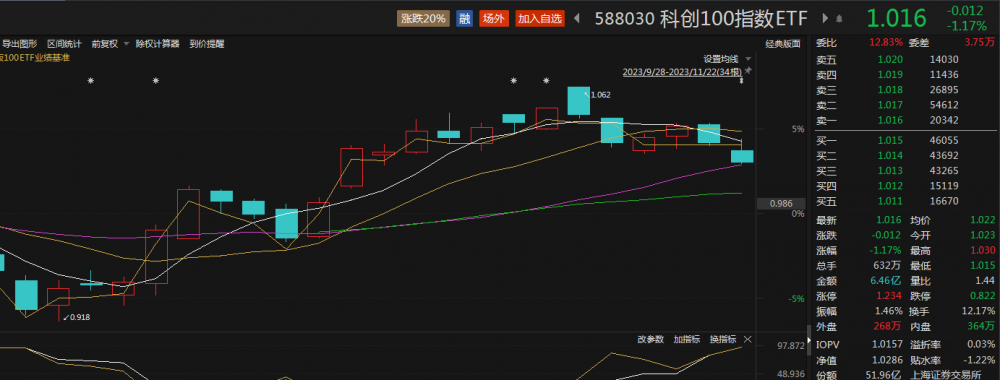
Task: Pin the date range with pushpin icon
Action: click(x=748, y=71)
